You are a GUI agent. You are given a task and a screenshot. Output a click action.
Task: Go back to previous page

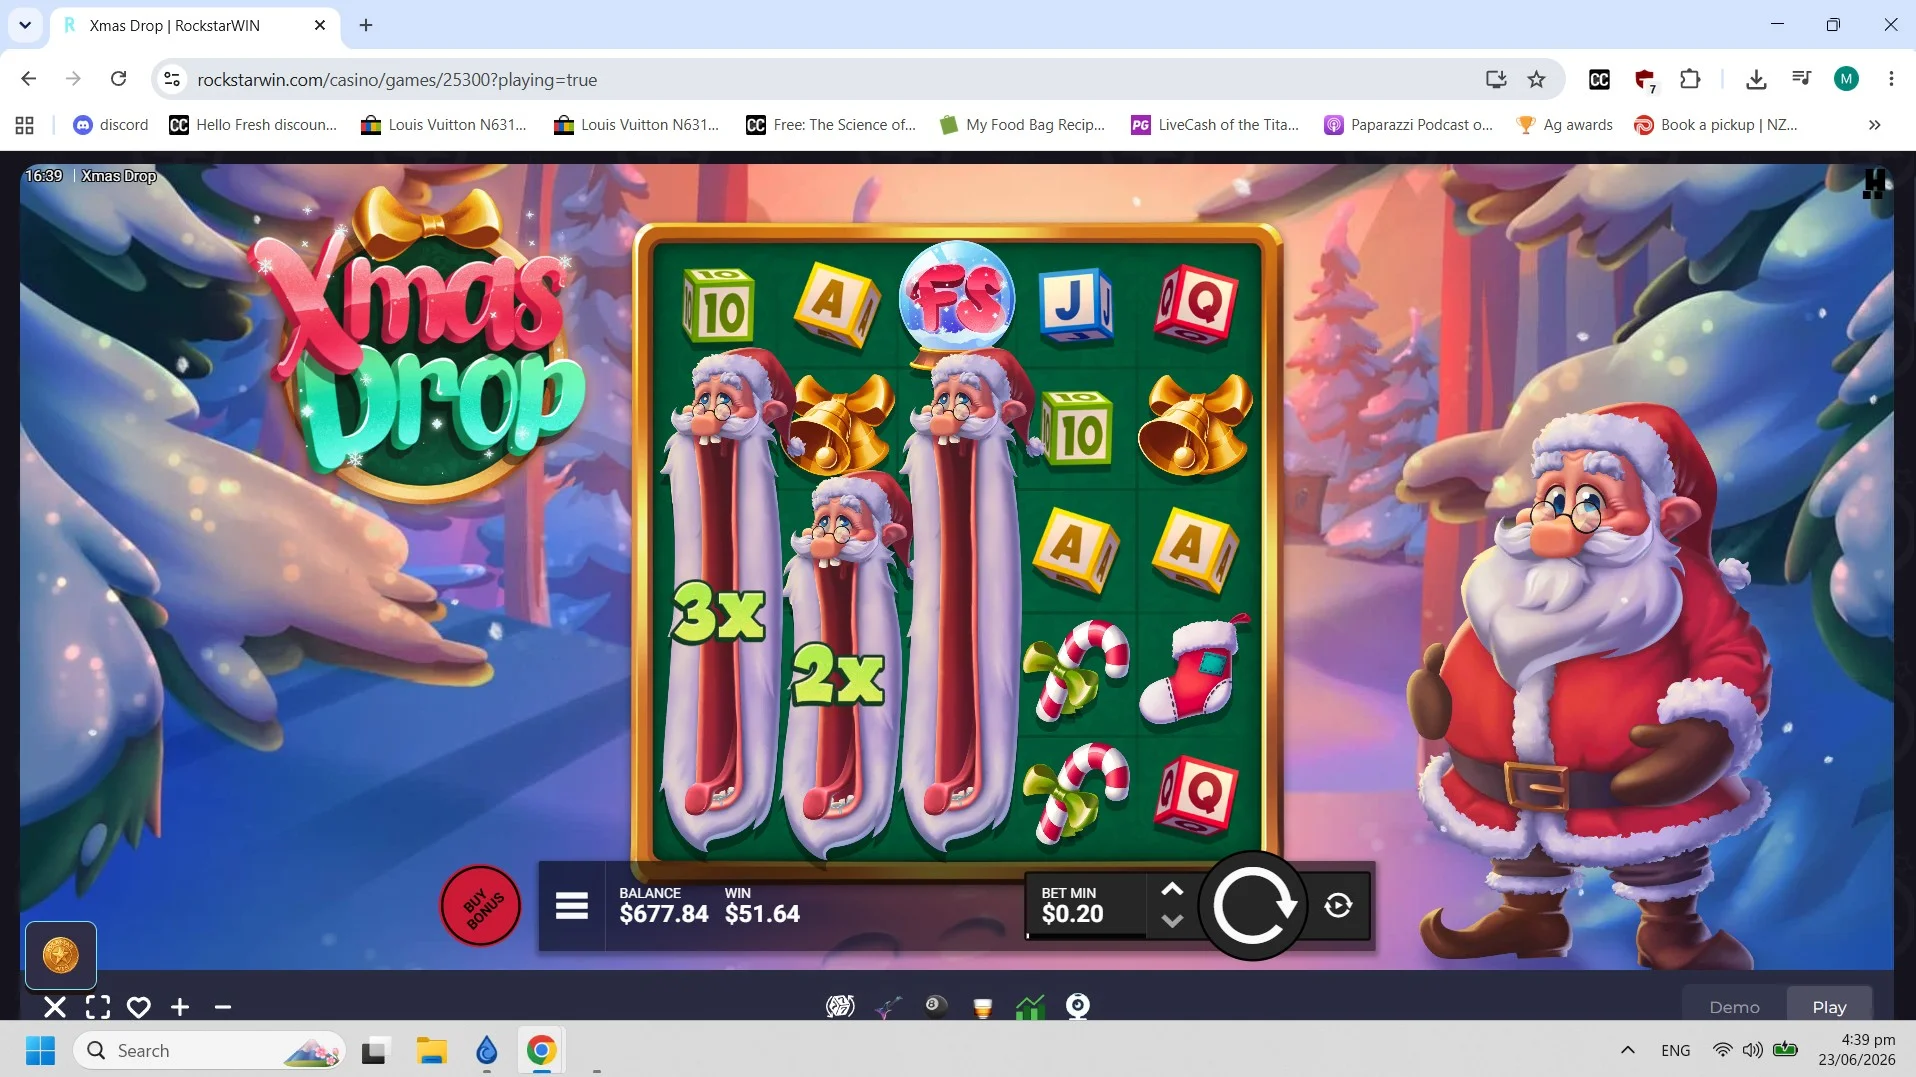(x=28, y=79)
